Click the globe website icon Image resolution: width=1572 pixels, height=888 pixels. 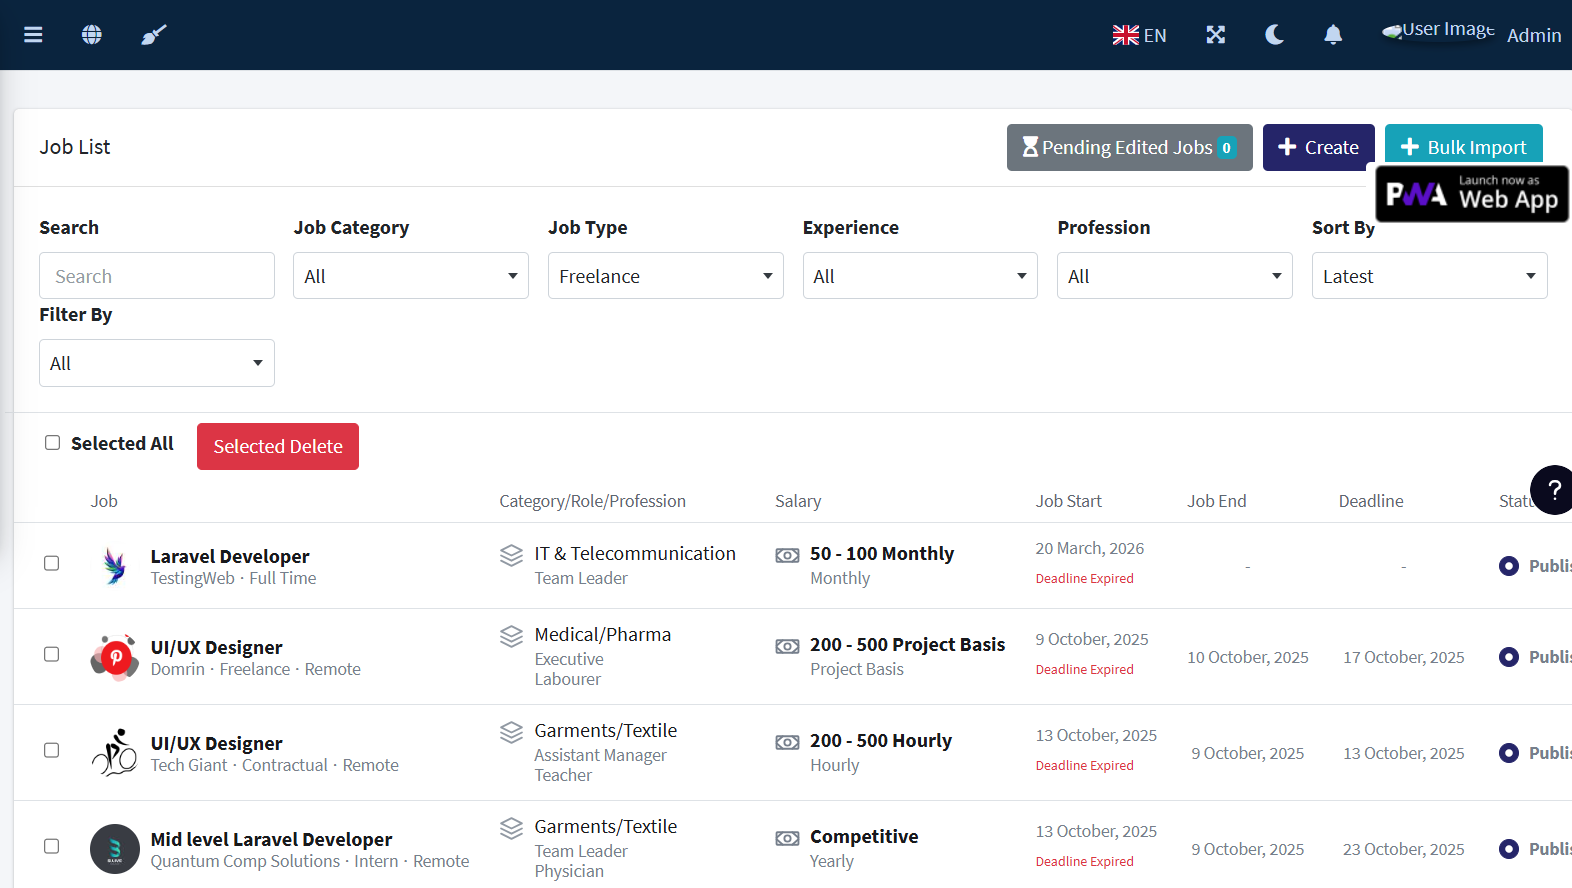[92, 35]
